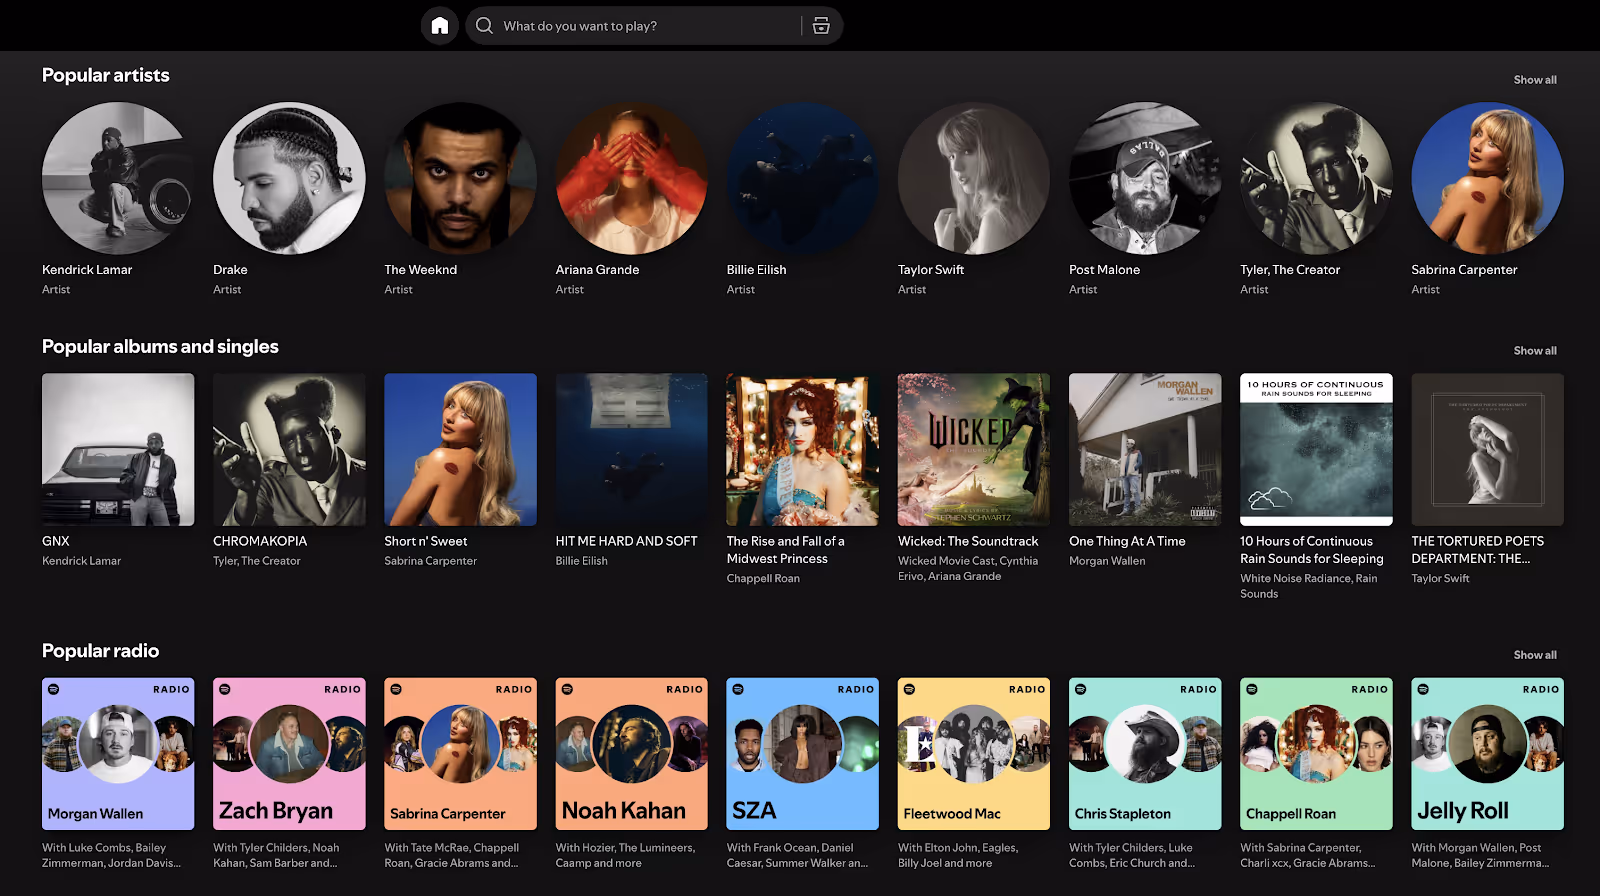Image resolution: width=1600 pixels, height=896 pixels.
Task: Click the 'GNX' album title text
Action: 56,541
